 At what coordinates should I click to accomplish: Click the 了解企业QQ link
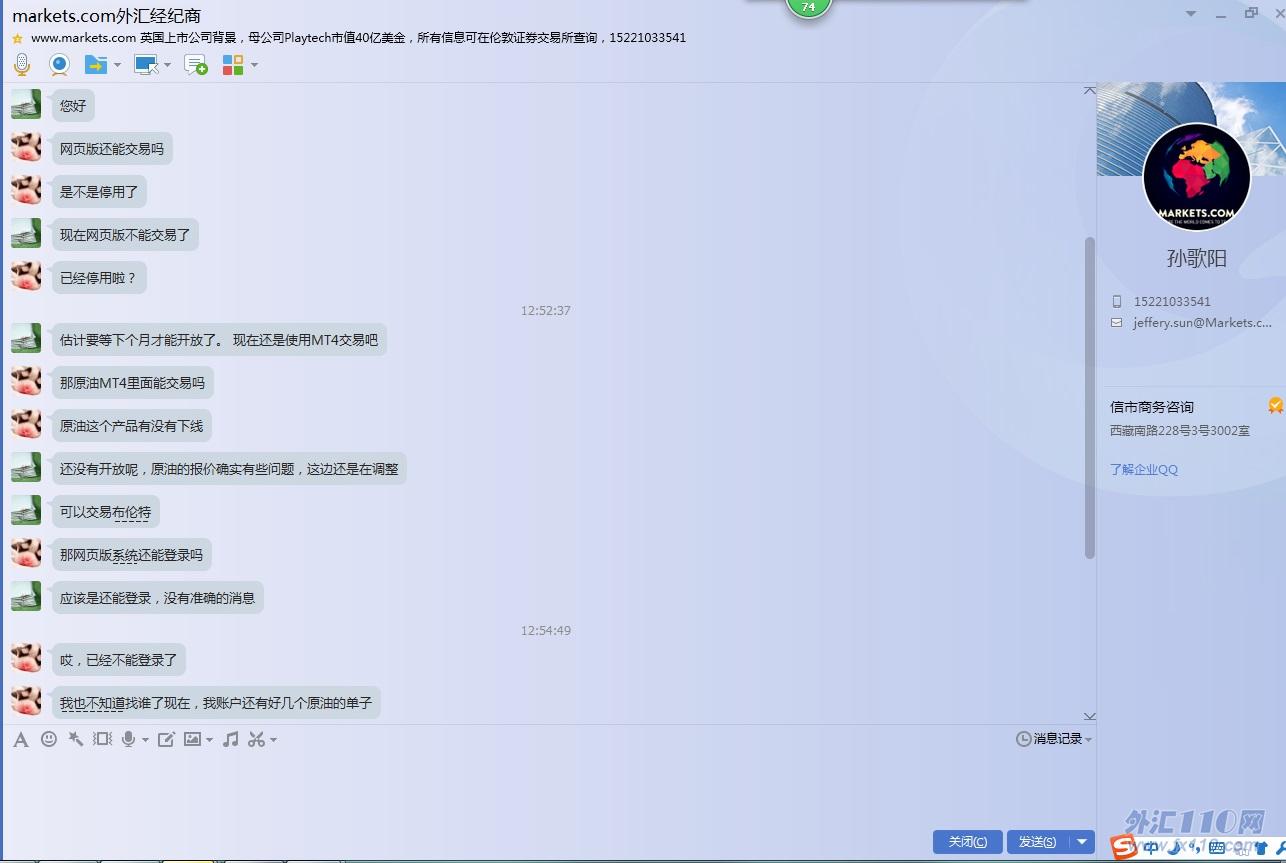[1144, 470]
